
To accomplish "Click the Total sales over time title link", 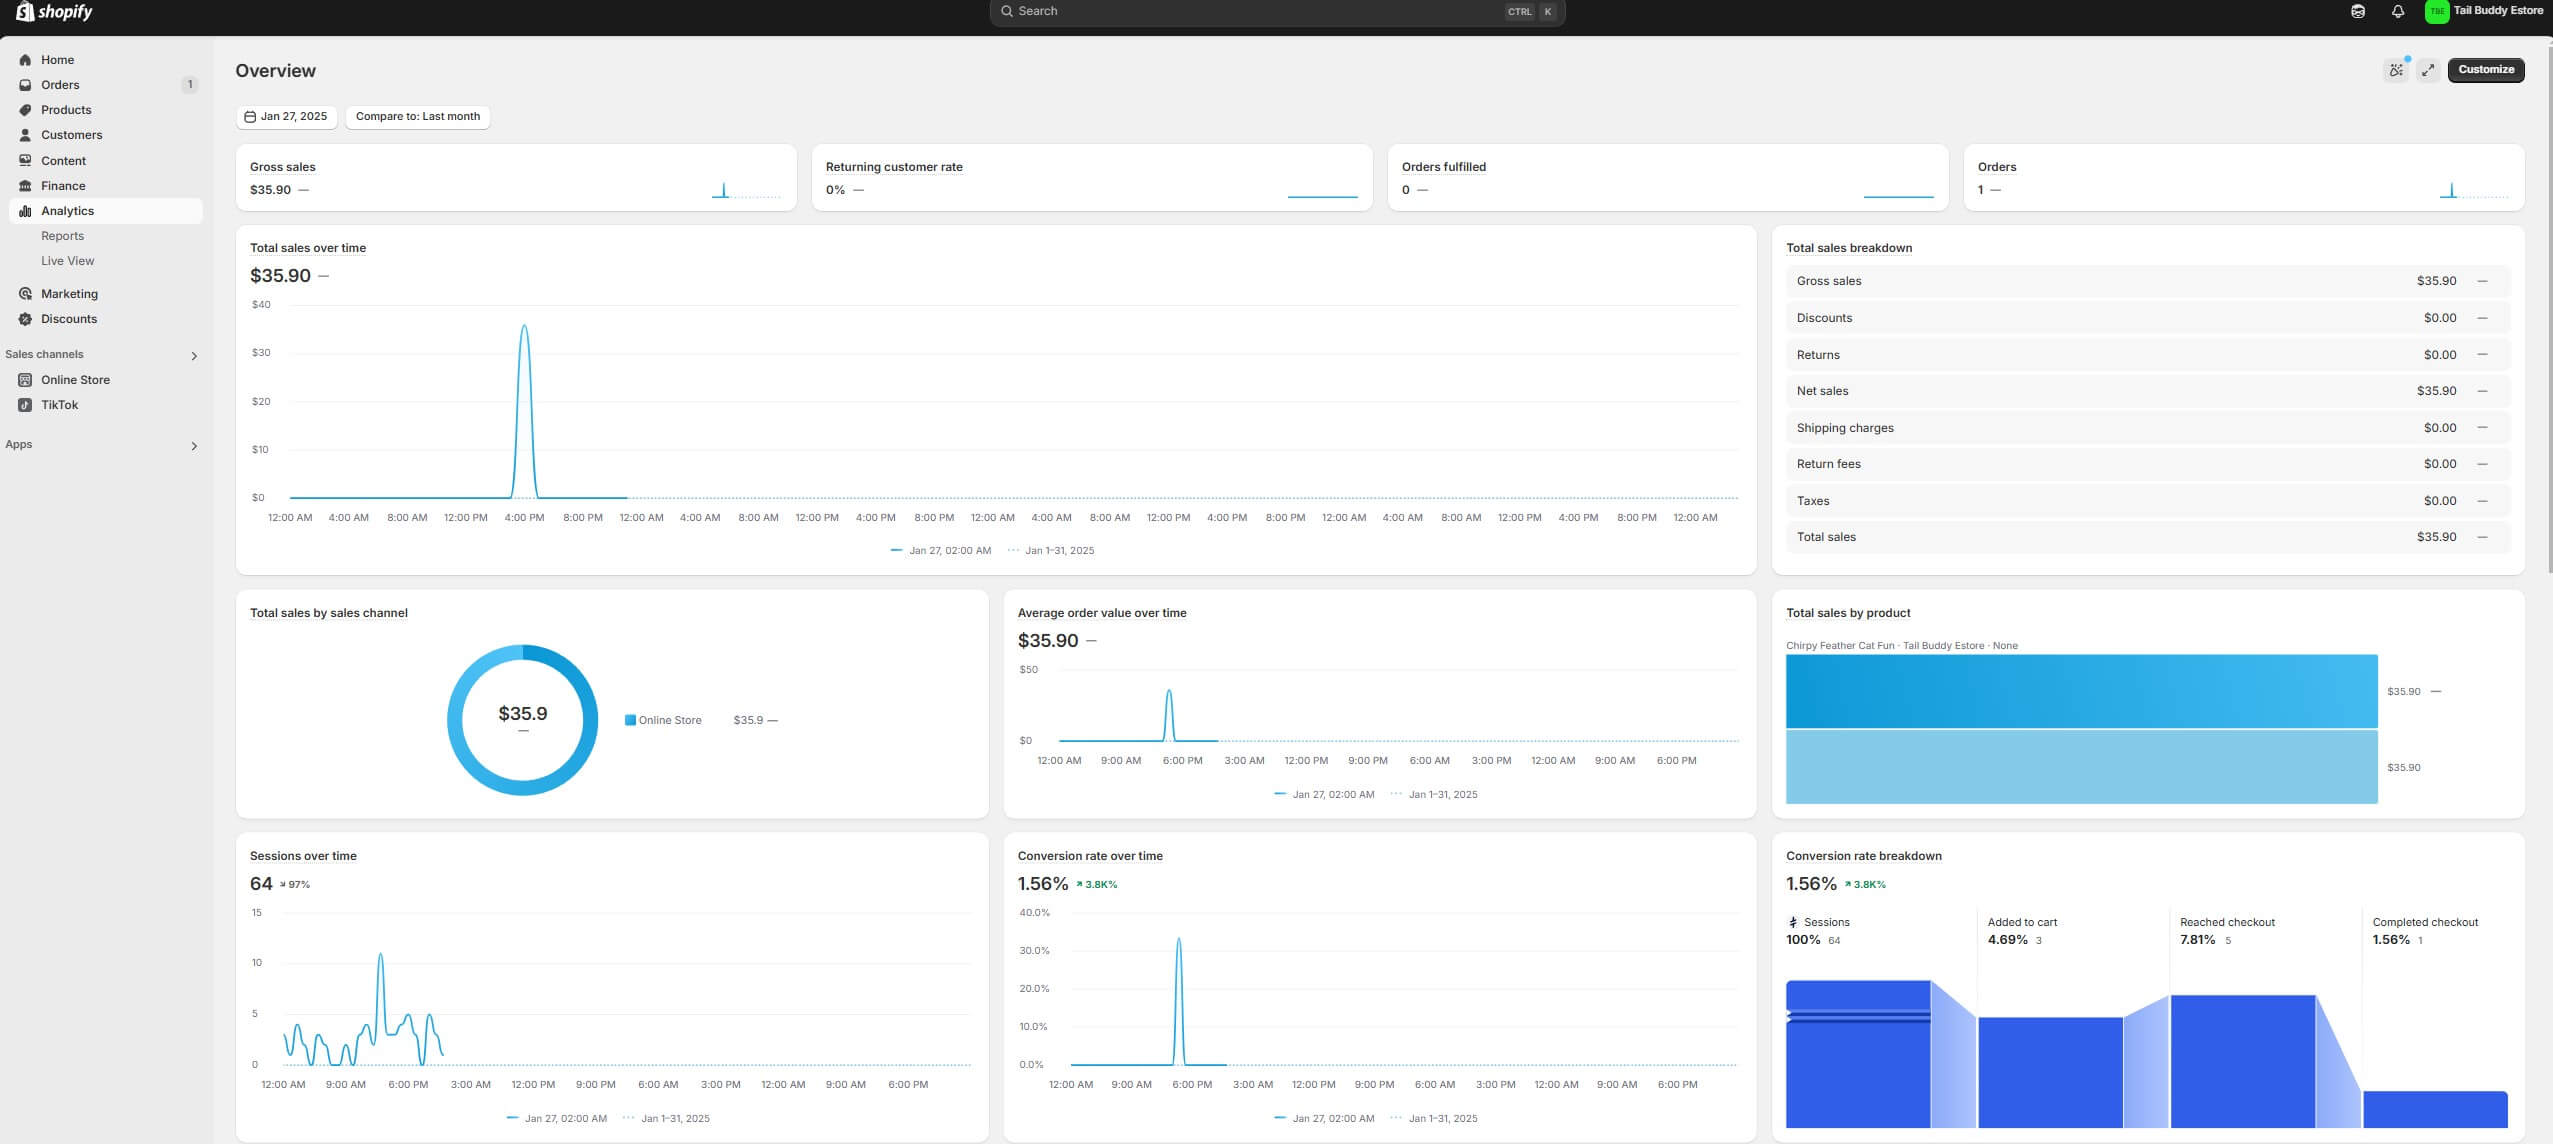I will [x=307, y=248].
